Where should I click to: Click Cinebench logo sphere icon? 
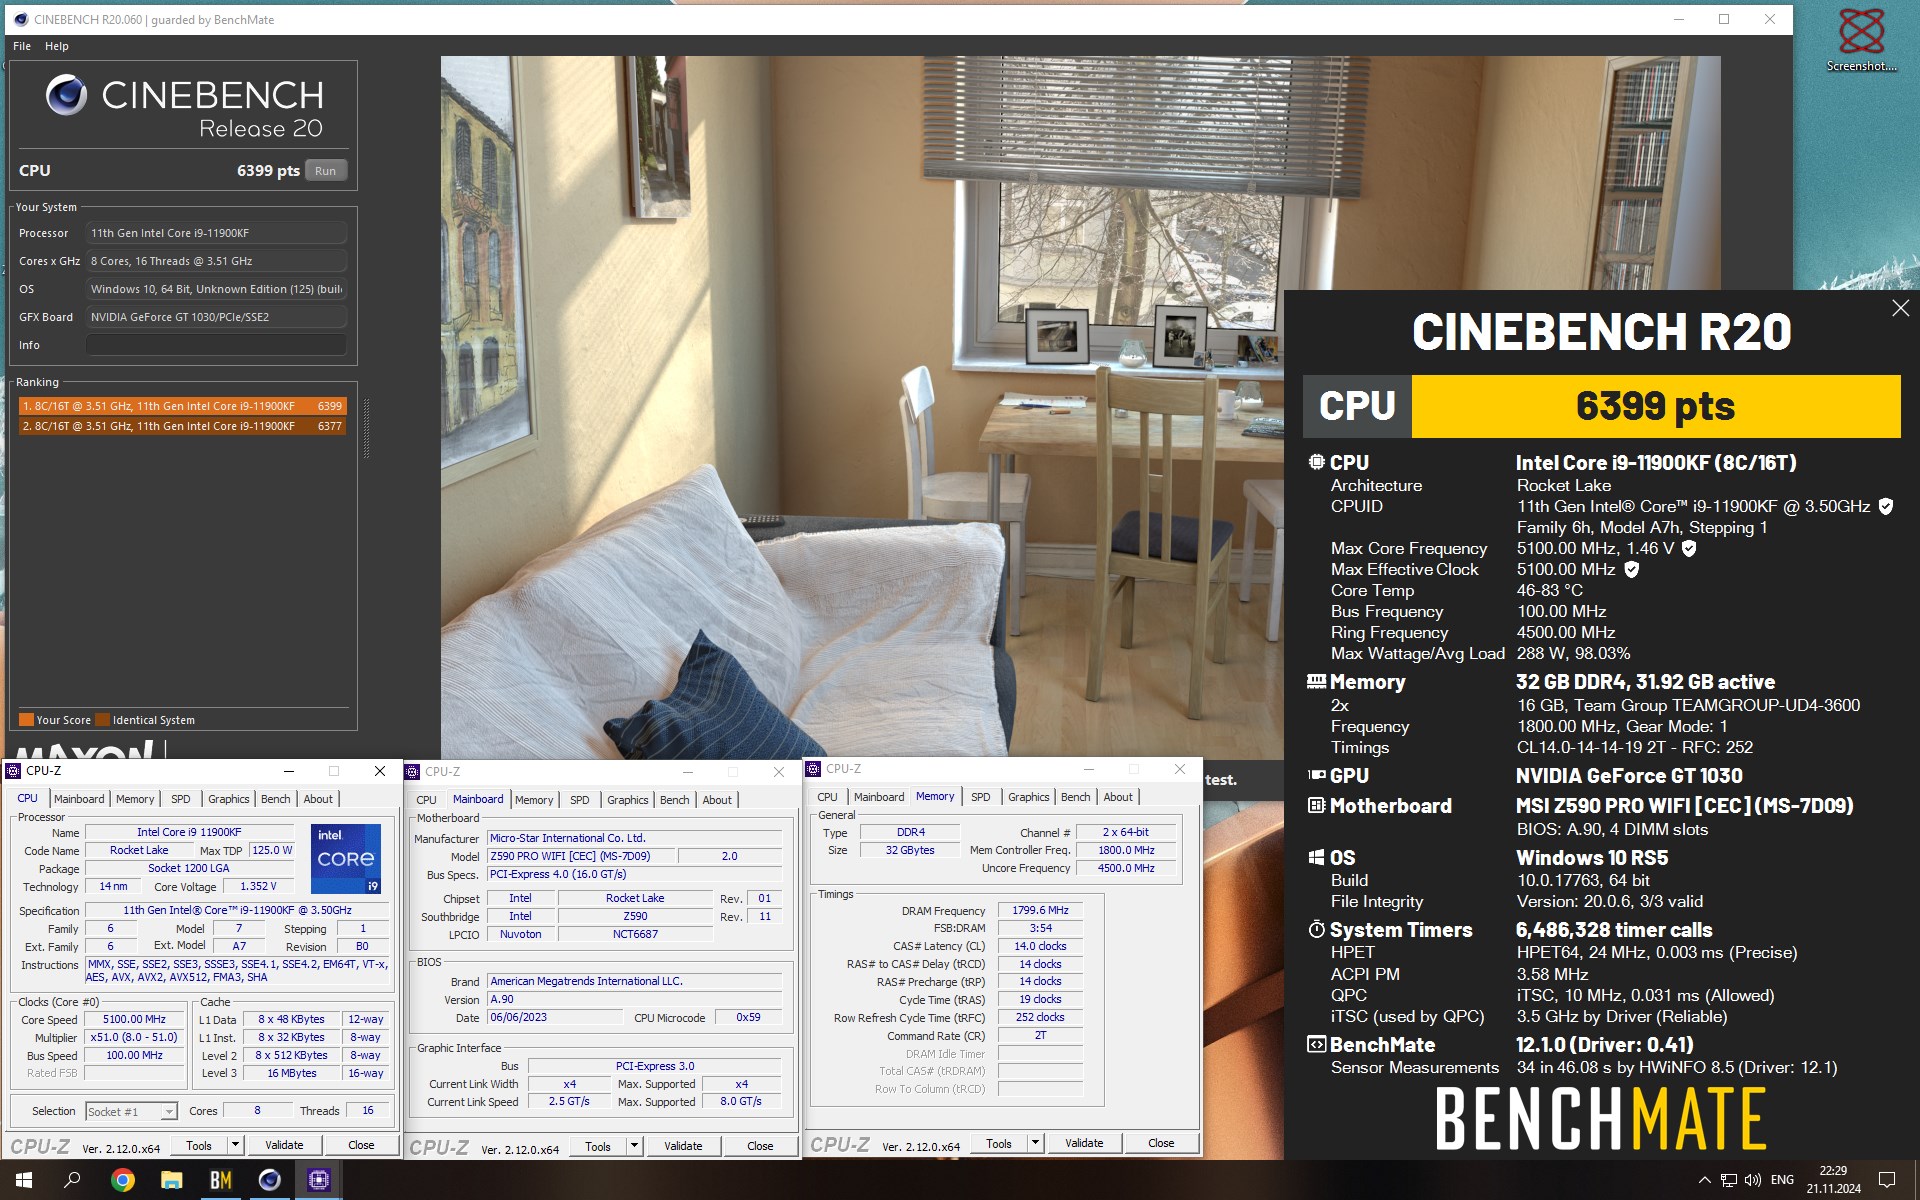(x=66, y=95)
